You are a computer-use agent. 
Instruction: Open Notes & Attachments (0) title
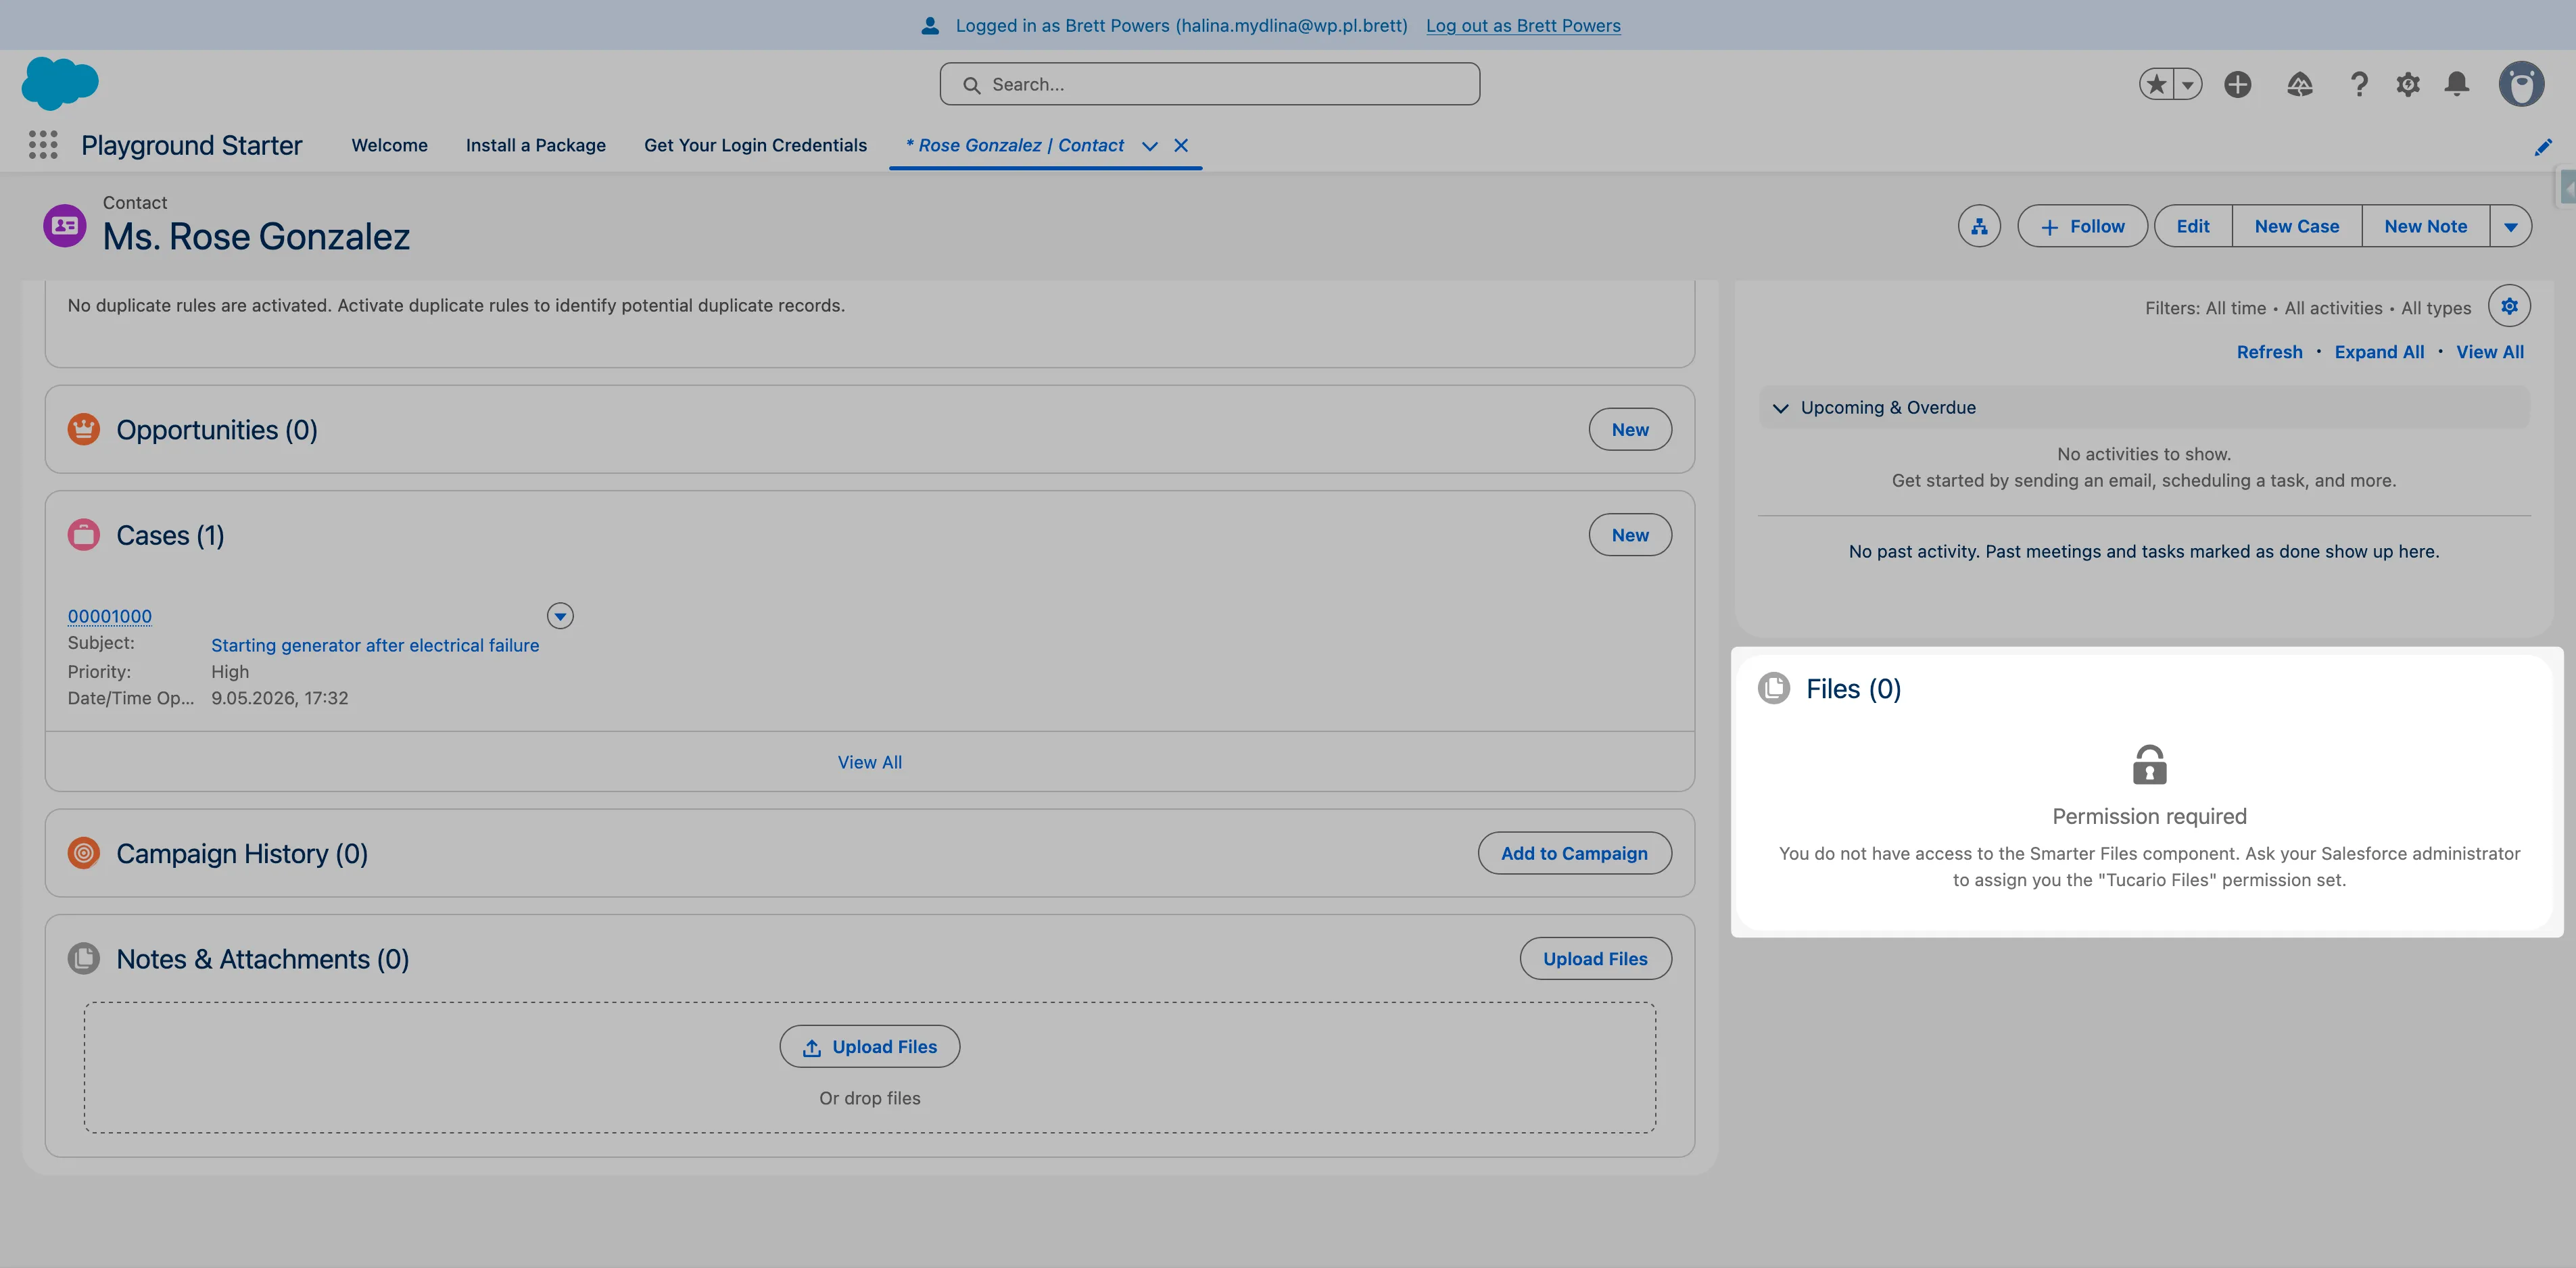click(263, 959)
